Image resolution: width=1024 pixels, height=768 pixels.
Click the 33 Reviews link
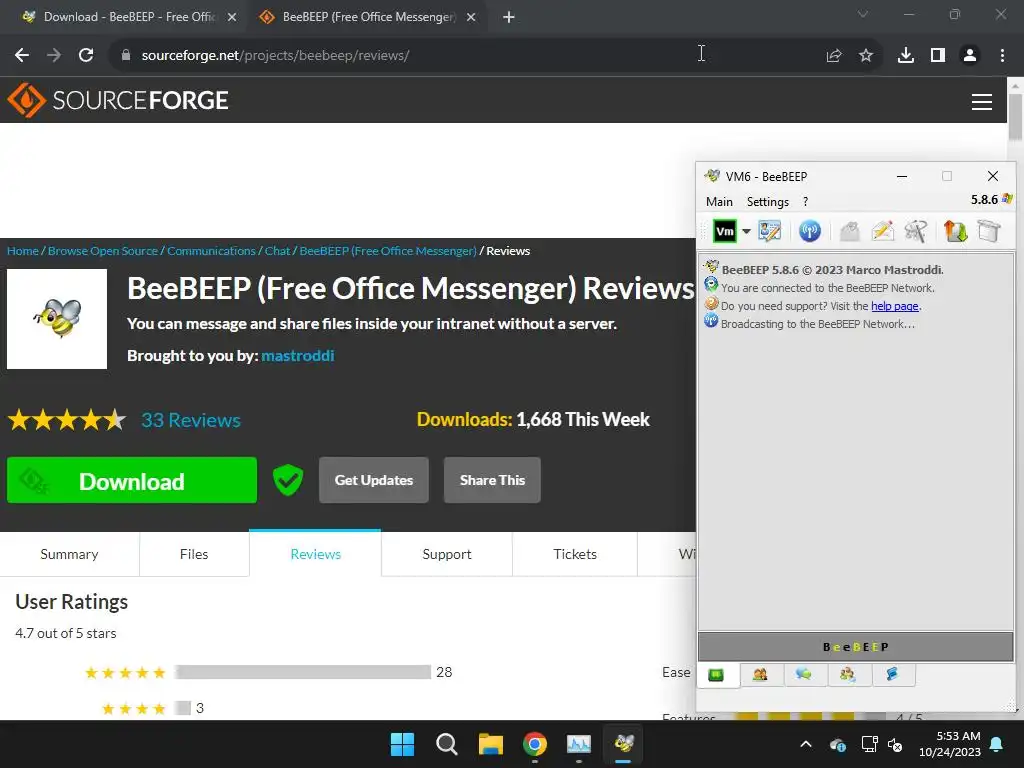click(191, 420)
